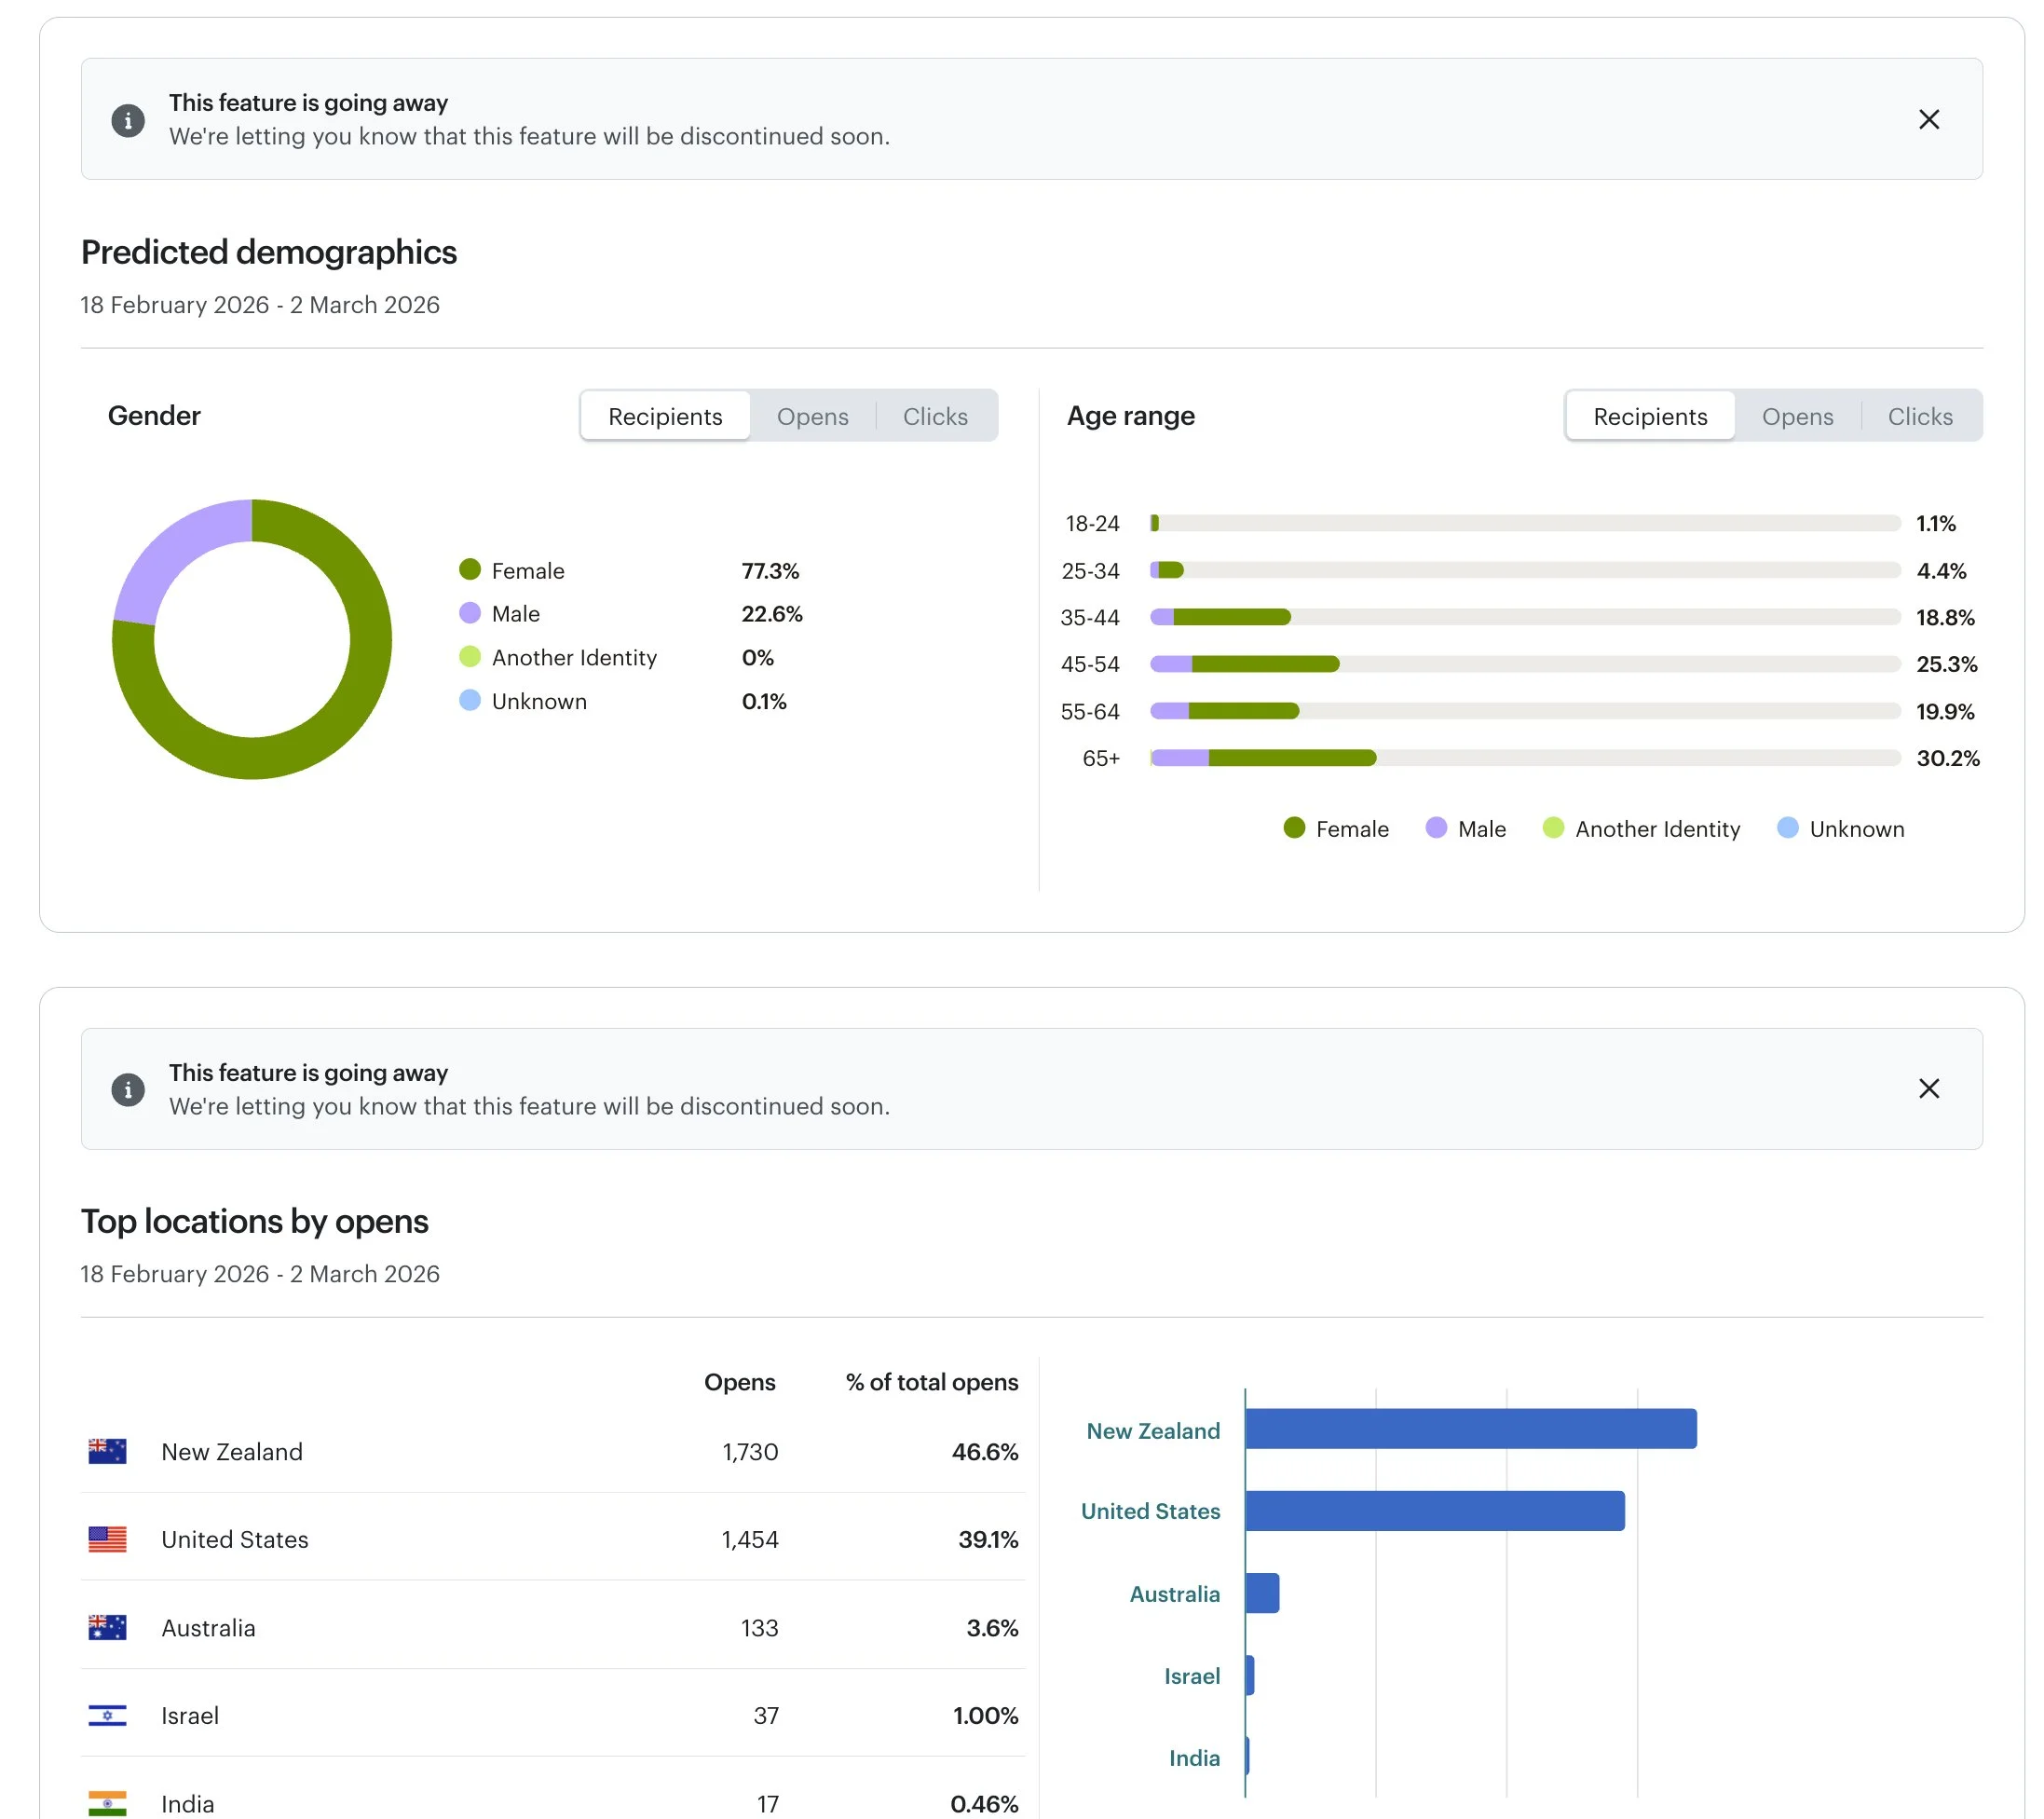Click the Australia flag icon
Viewport: 2044px width, 1819px height.
point(107,1627)
